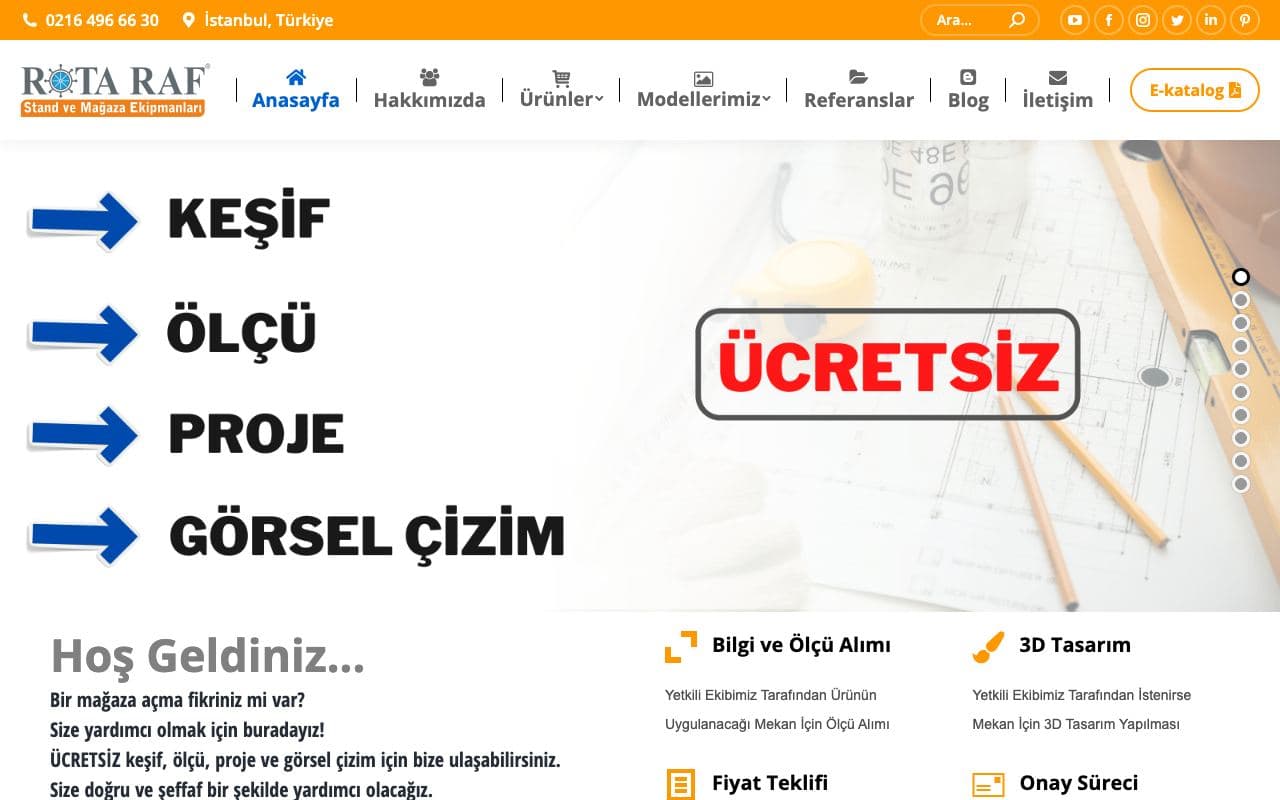Click the 3D Tasarım heading

click(1075, 645)
